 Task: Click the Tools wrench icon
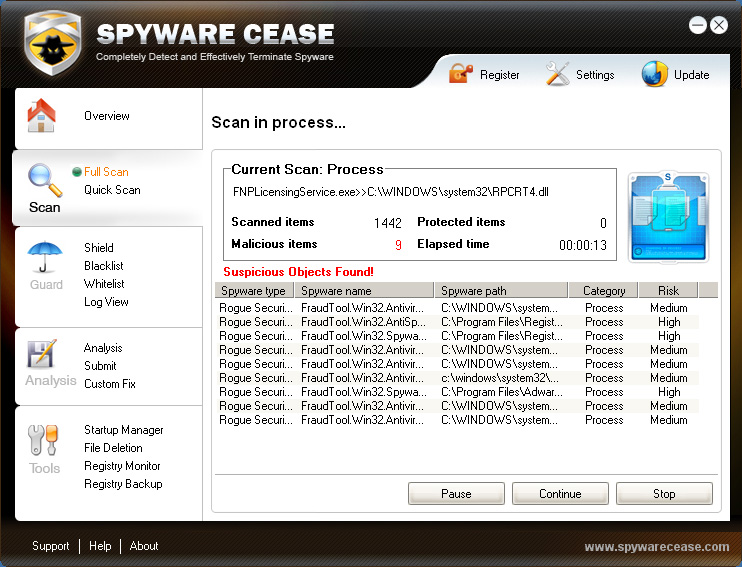pos(43,440)
